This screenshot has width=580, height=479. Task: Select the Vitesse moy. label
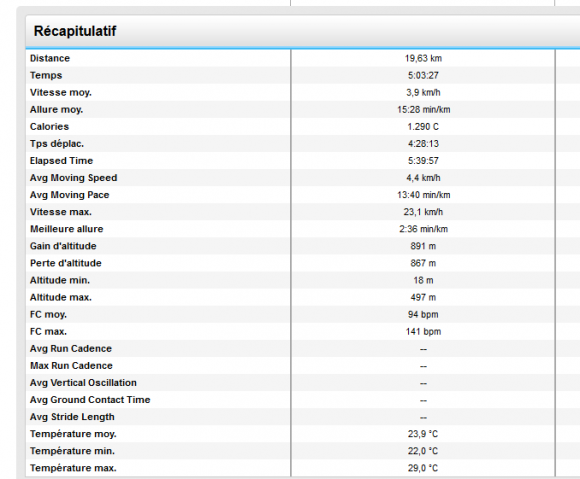point(61,92)
